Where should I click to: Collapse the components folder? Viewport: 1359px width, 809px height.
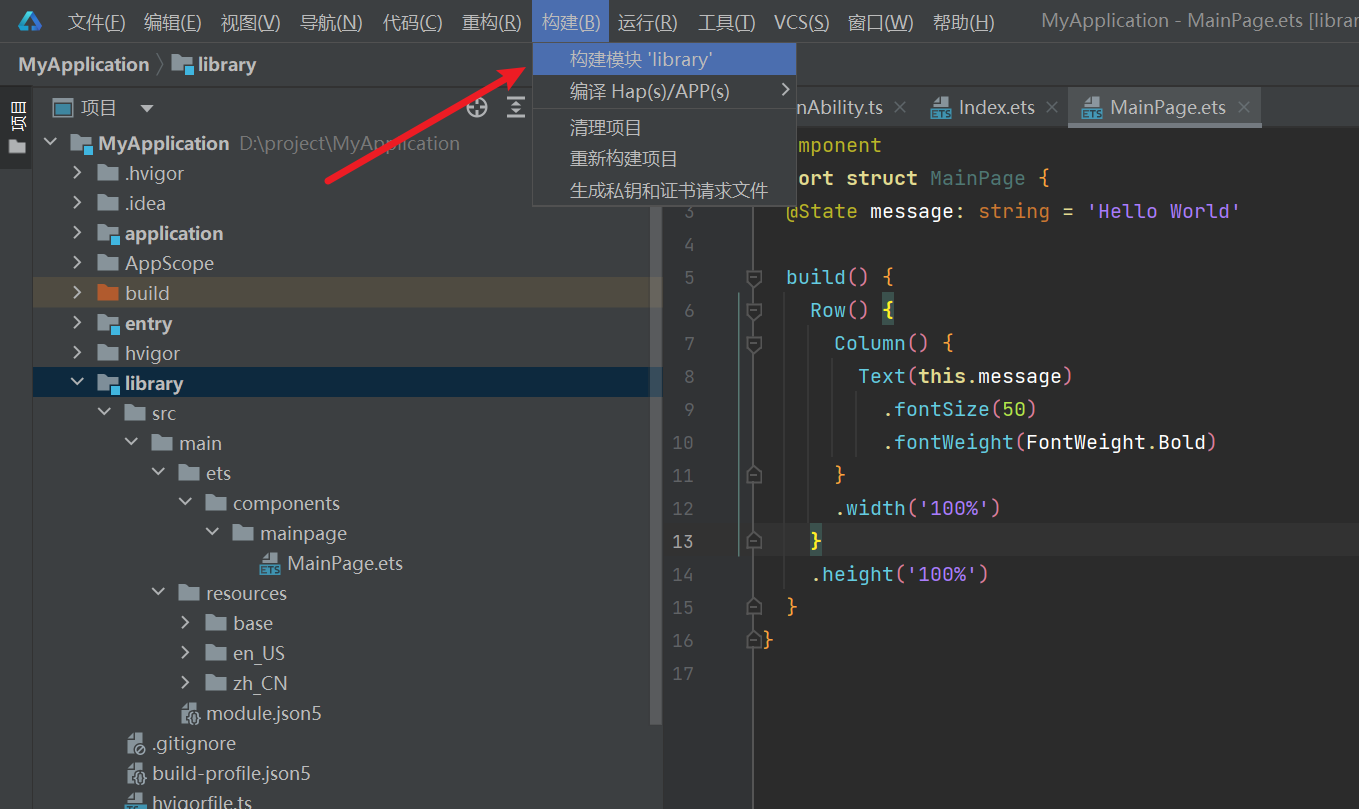[x=186, y=503]
